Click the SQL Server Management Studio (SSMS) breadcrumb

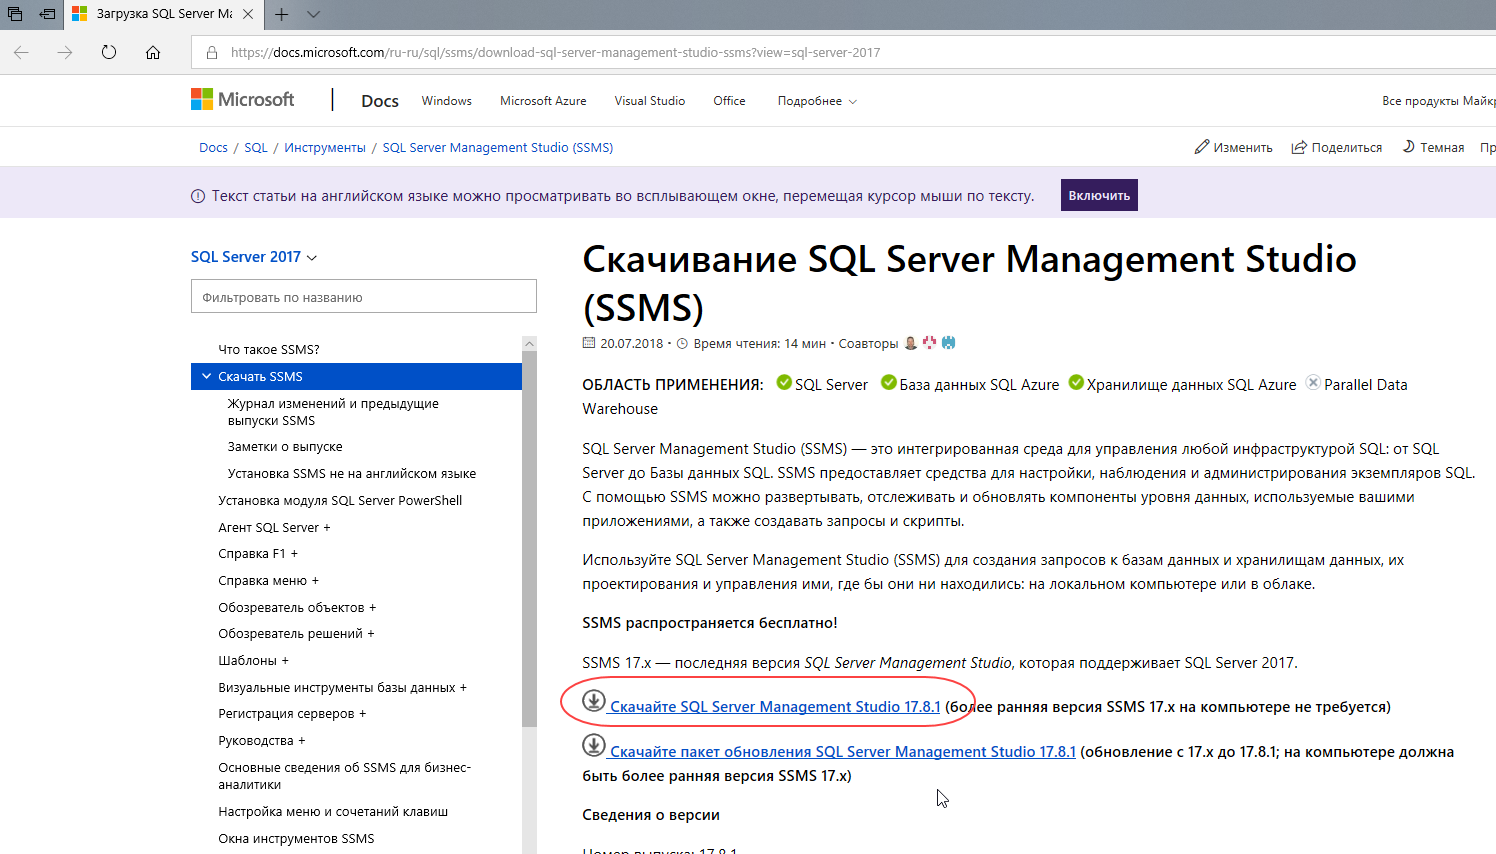498,147
